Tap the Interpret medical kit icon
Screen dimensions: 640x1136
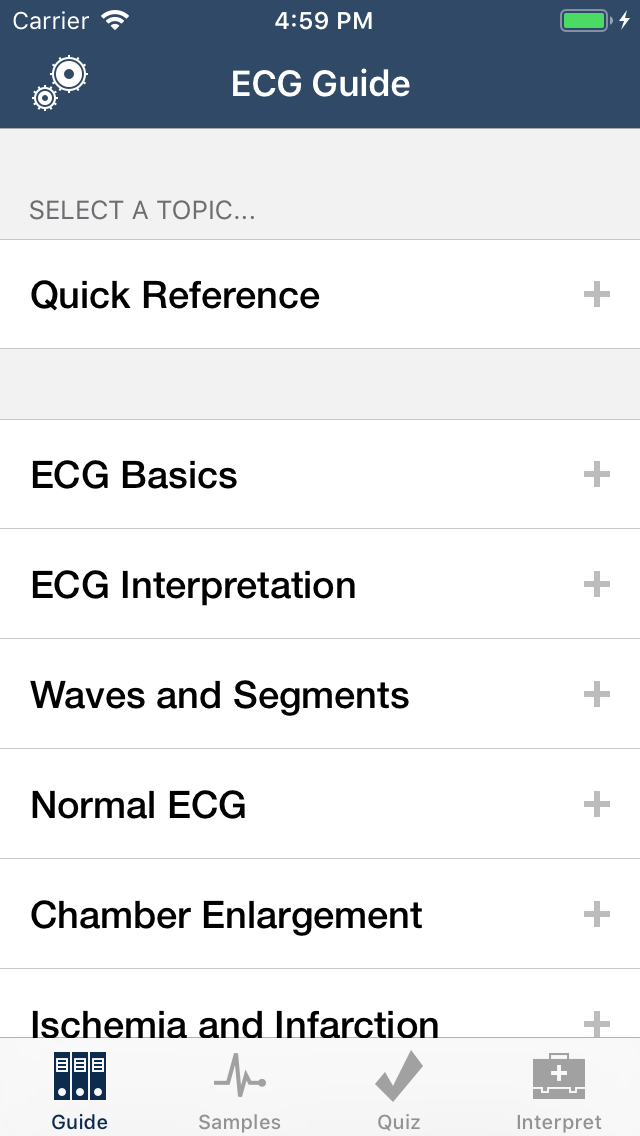click(559, 1078)
